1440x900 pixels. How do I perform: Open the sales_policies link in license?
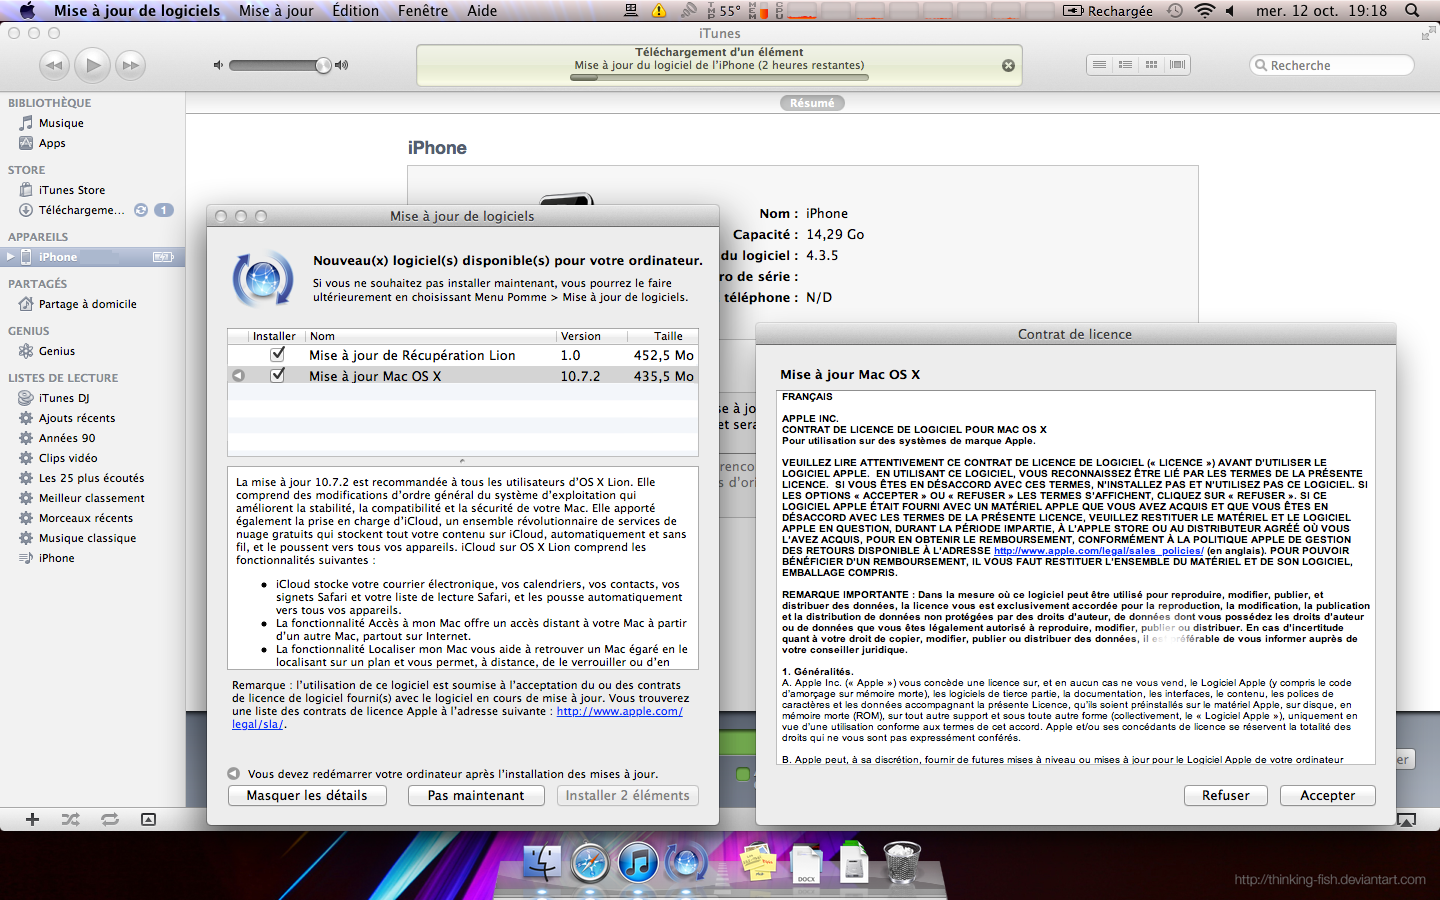pos(1098,551)
